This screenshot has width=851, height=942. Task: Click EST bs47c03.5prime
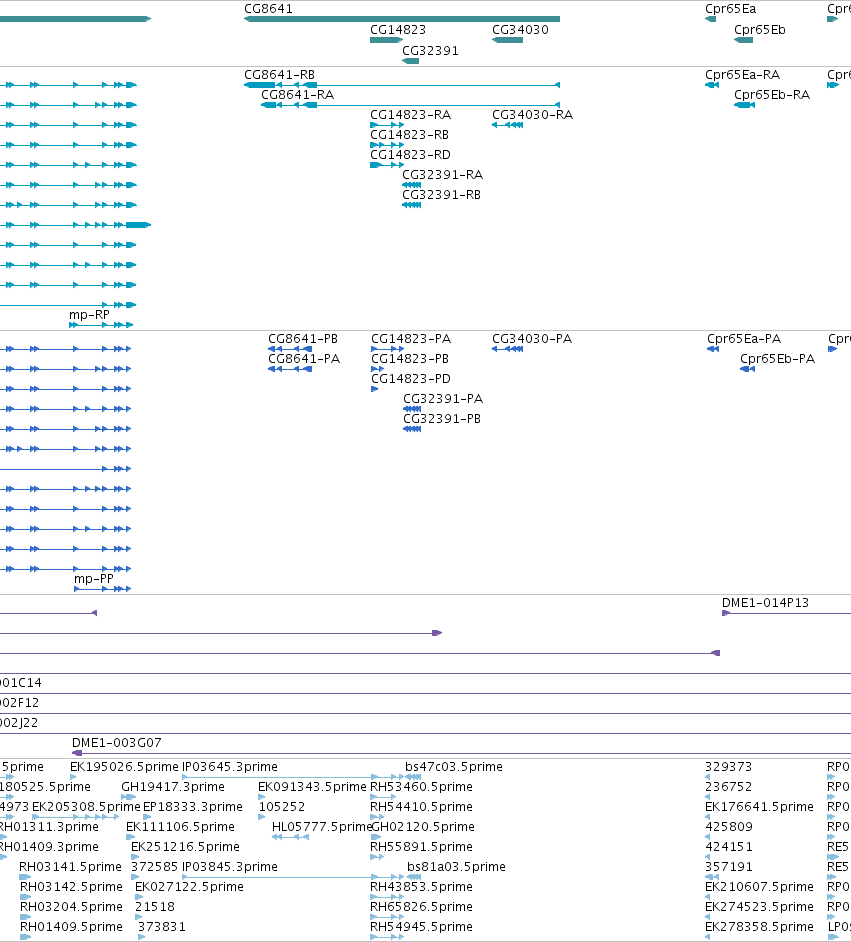454,767
